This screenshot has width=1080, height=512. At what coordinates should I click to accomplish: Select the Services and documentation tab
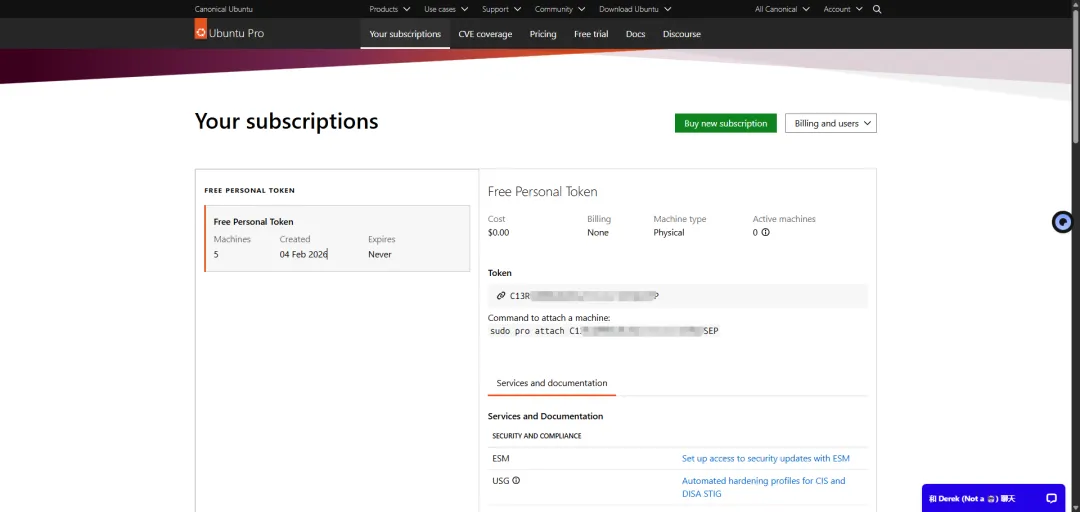click(x=552, y=383)
